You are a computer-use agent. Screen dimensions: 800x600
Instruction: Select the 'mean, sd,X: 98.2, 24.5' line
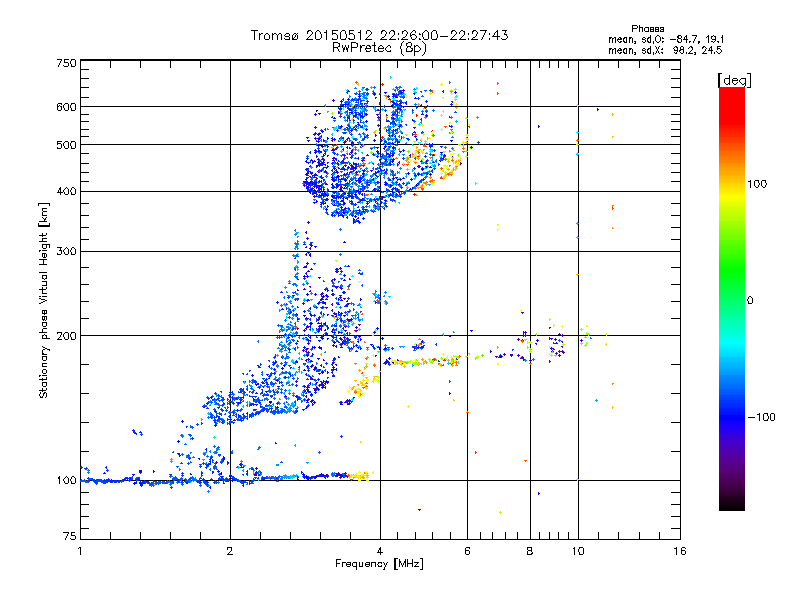(x=665, y=50)
